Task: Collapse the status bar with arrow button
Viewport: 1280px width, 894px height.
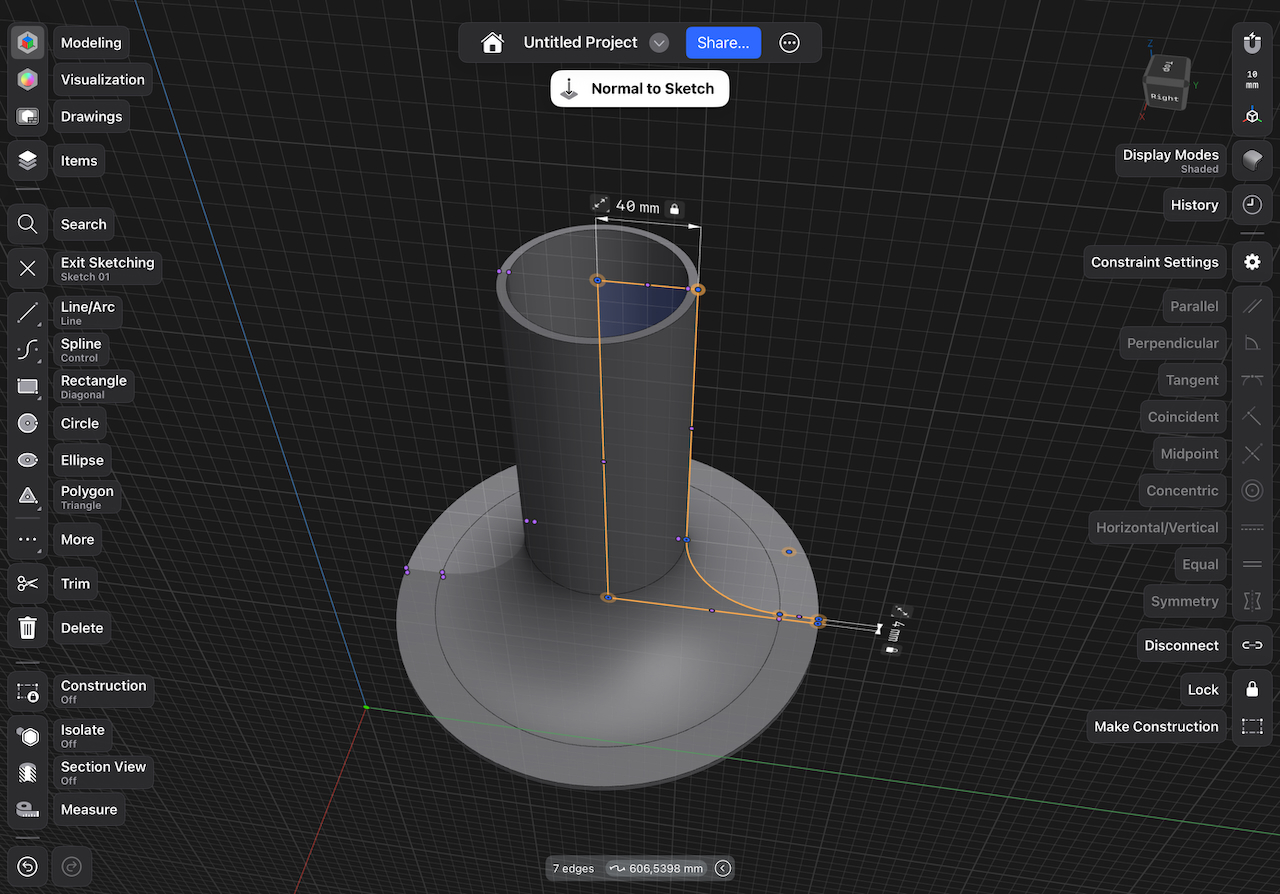Action: (x=723, y=868)
